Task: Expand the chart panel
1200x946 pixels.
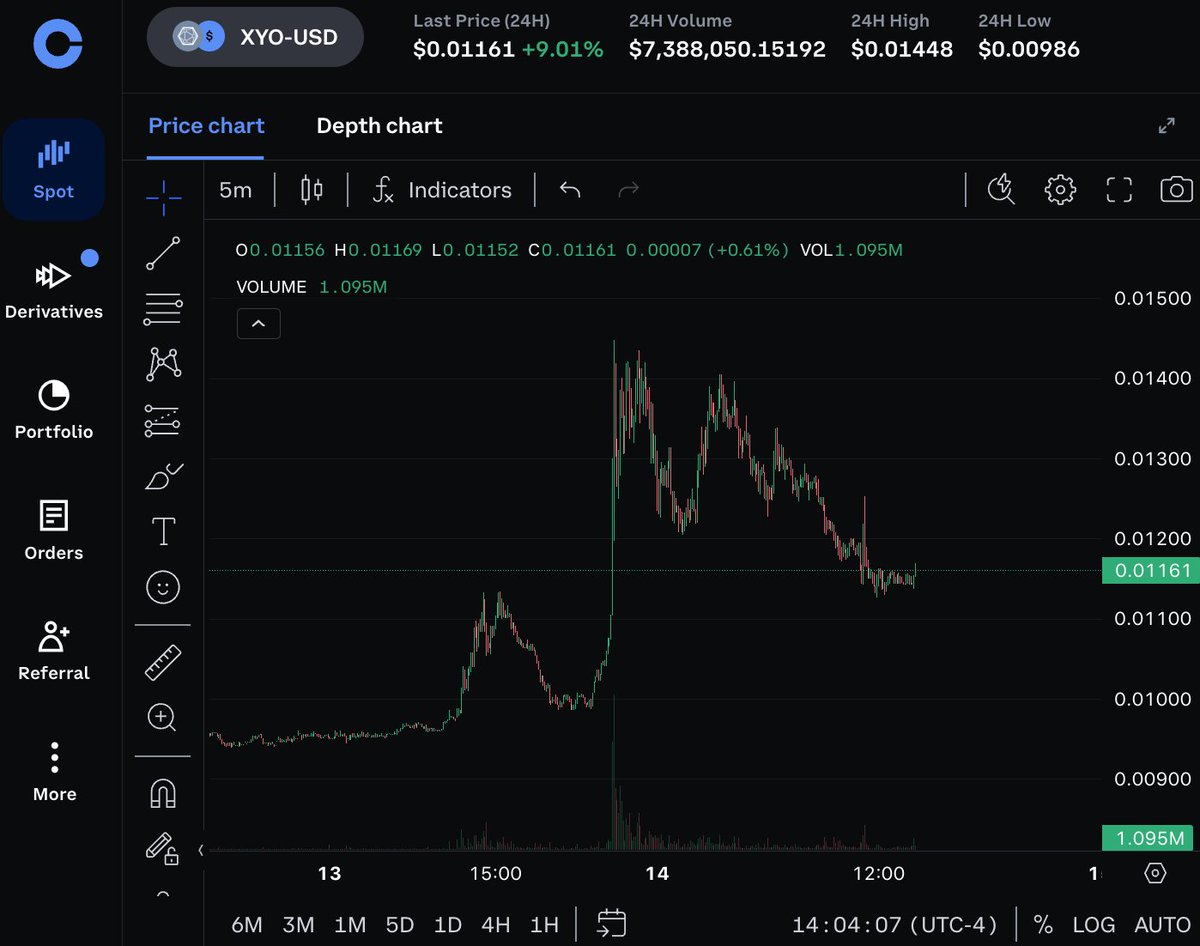Action: click(x=1166, y=126)
